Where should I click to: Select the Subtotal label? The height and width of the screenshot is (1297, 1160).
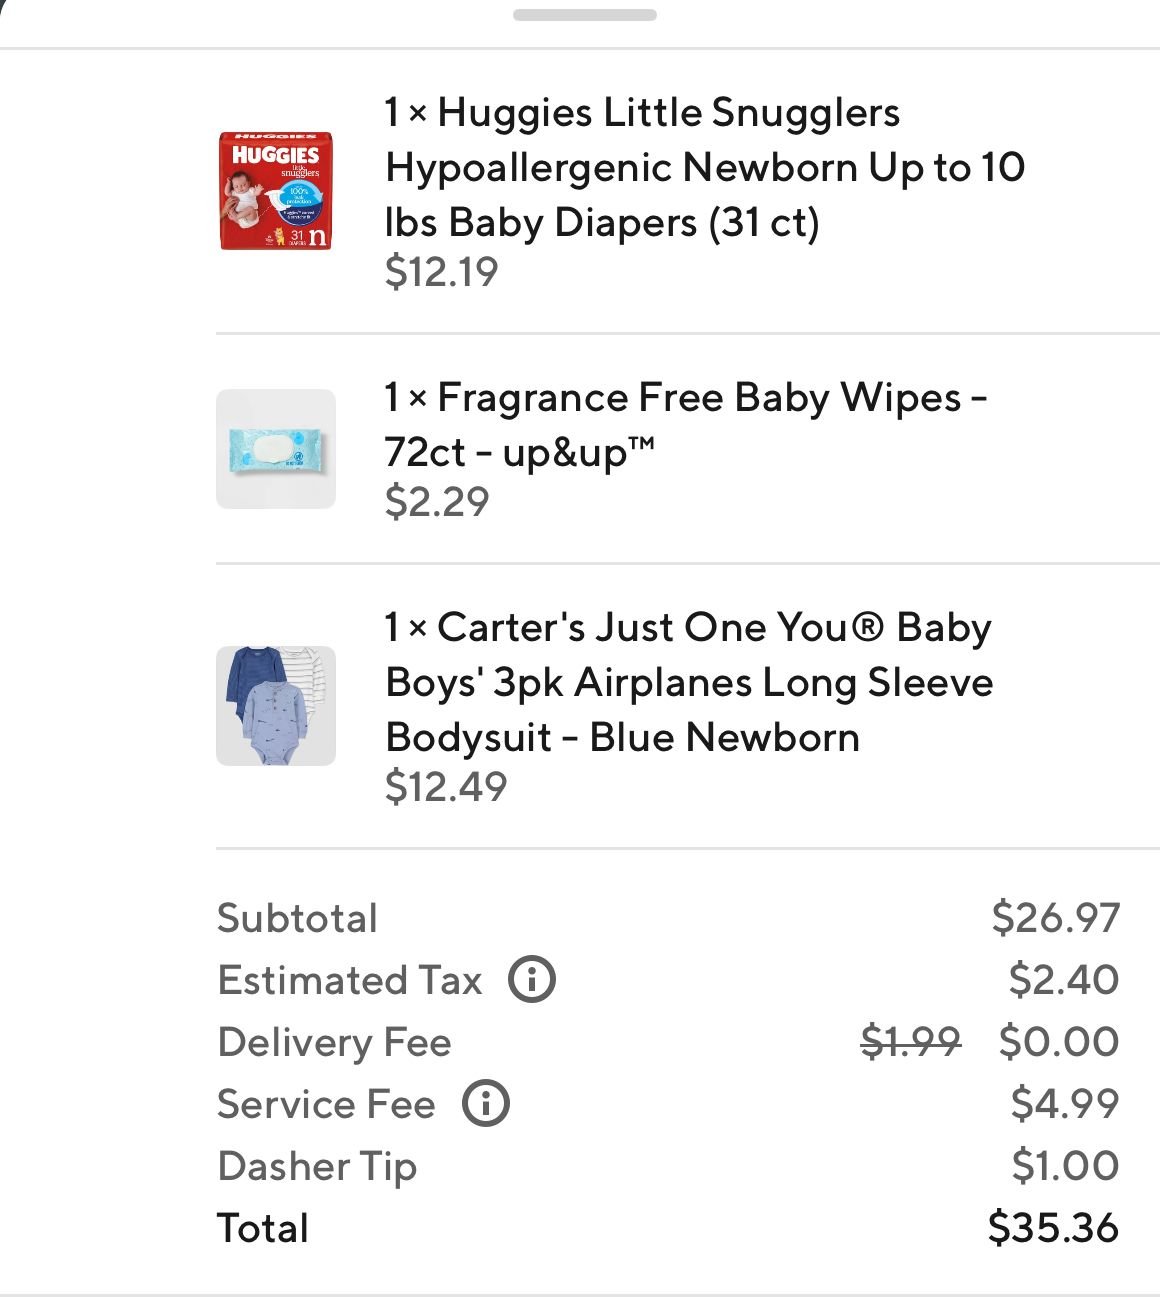pos(297,918)
